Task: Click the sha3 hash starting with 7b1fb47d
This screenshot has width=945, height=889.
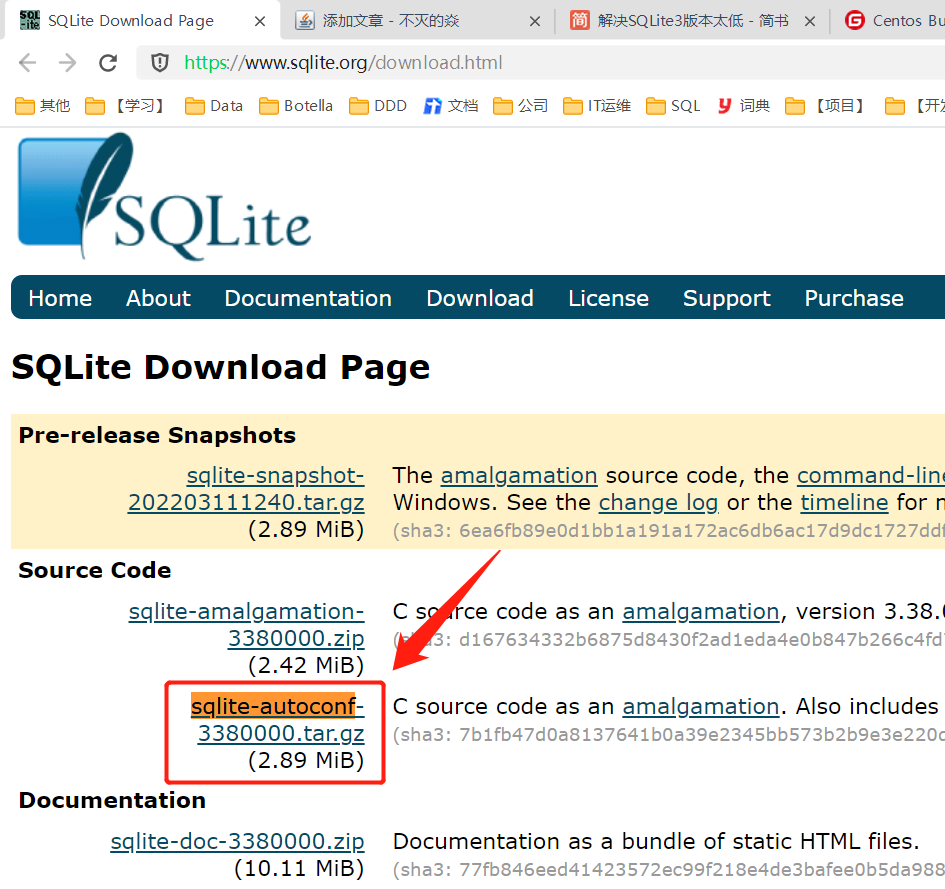Action: (669, 735)
